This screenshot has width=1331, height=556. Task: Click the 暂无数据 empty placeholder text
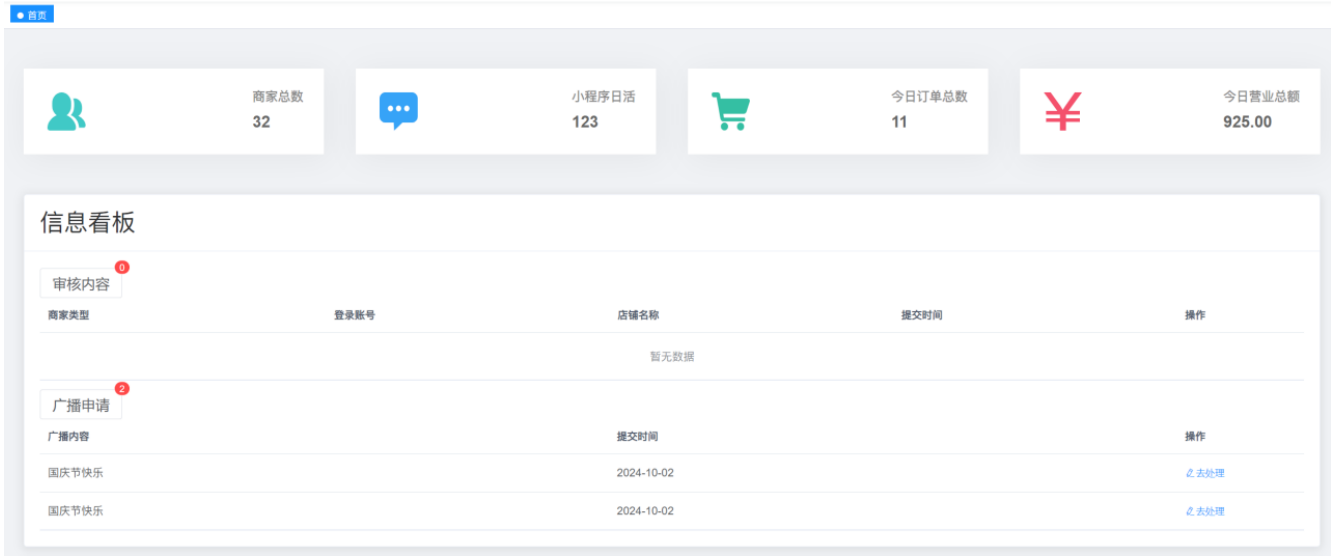tap(672, 356)
